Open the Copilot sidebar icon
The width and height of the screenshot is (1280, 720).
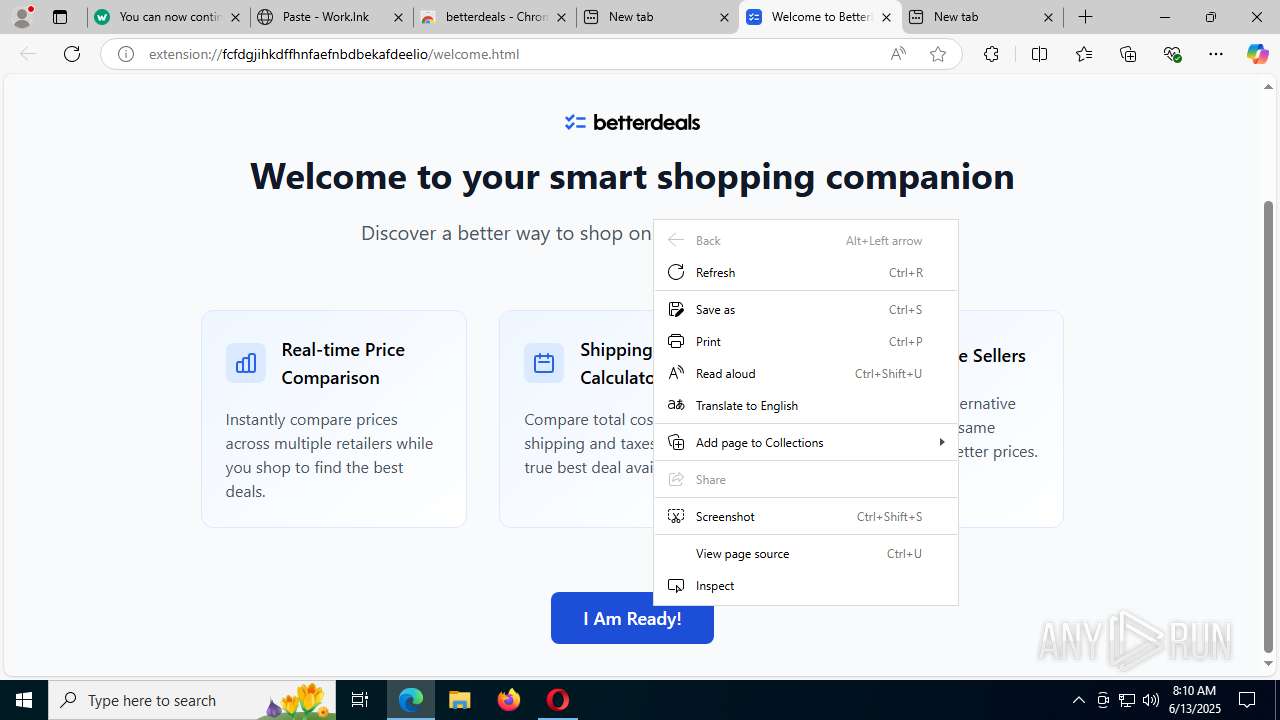(1257, 54)
